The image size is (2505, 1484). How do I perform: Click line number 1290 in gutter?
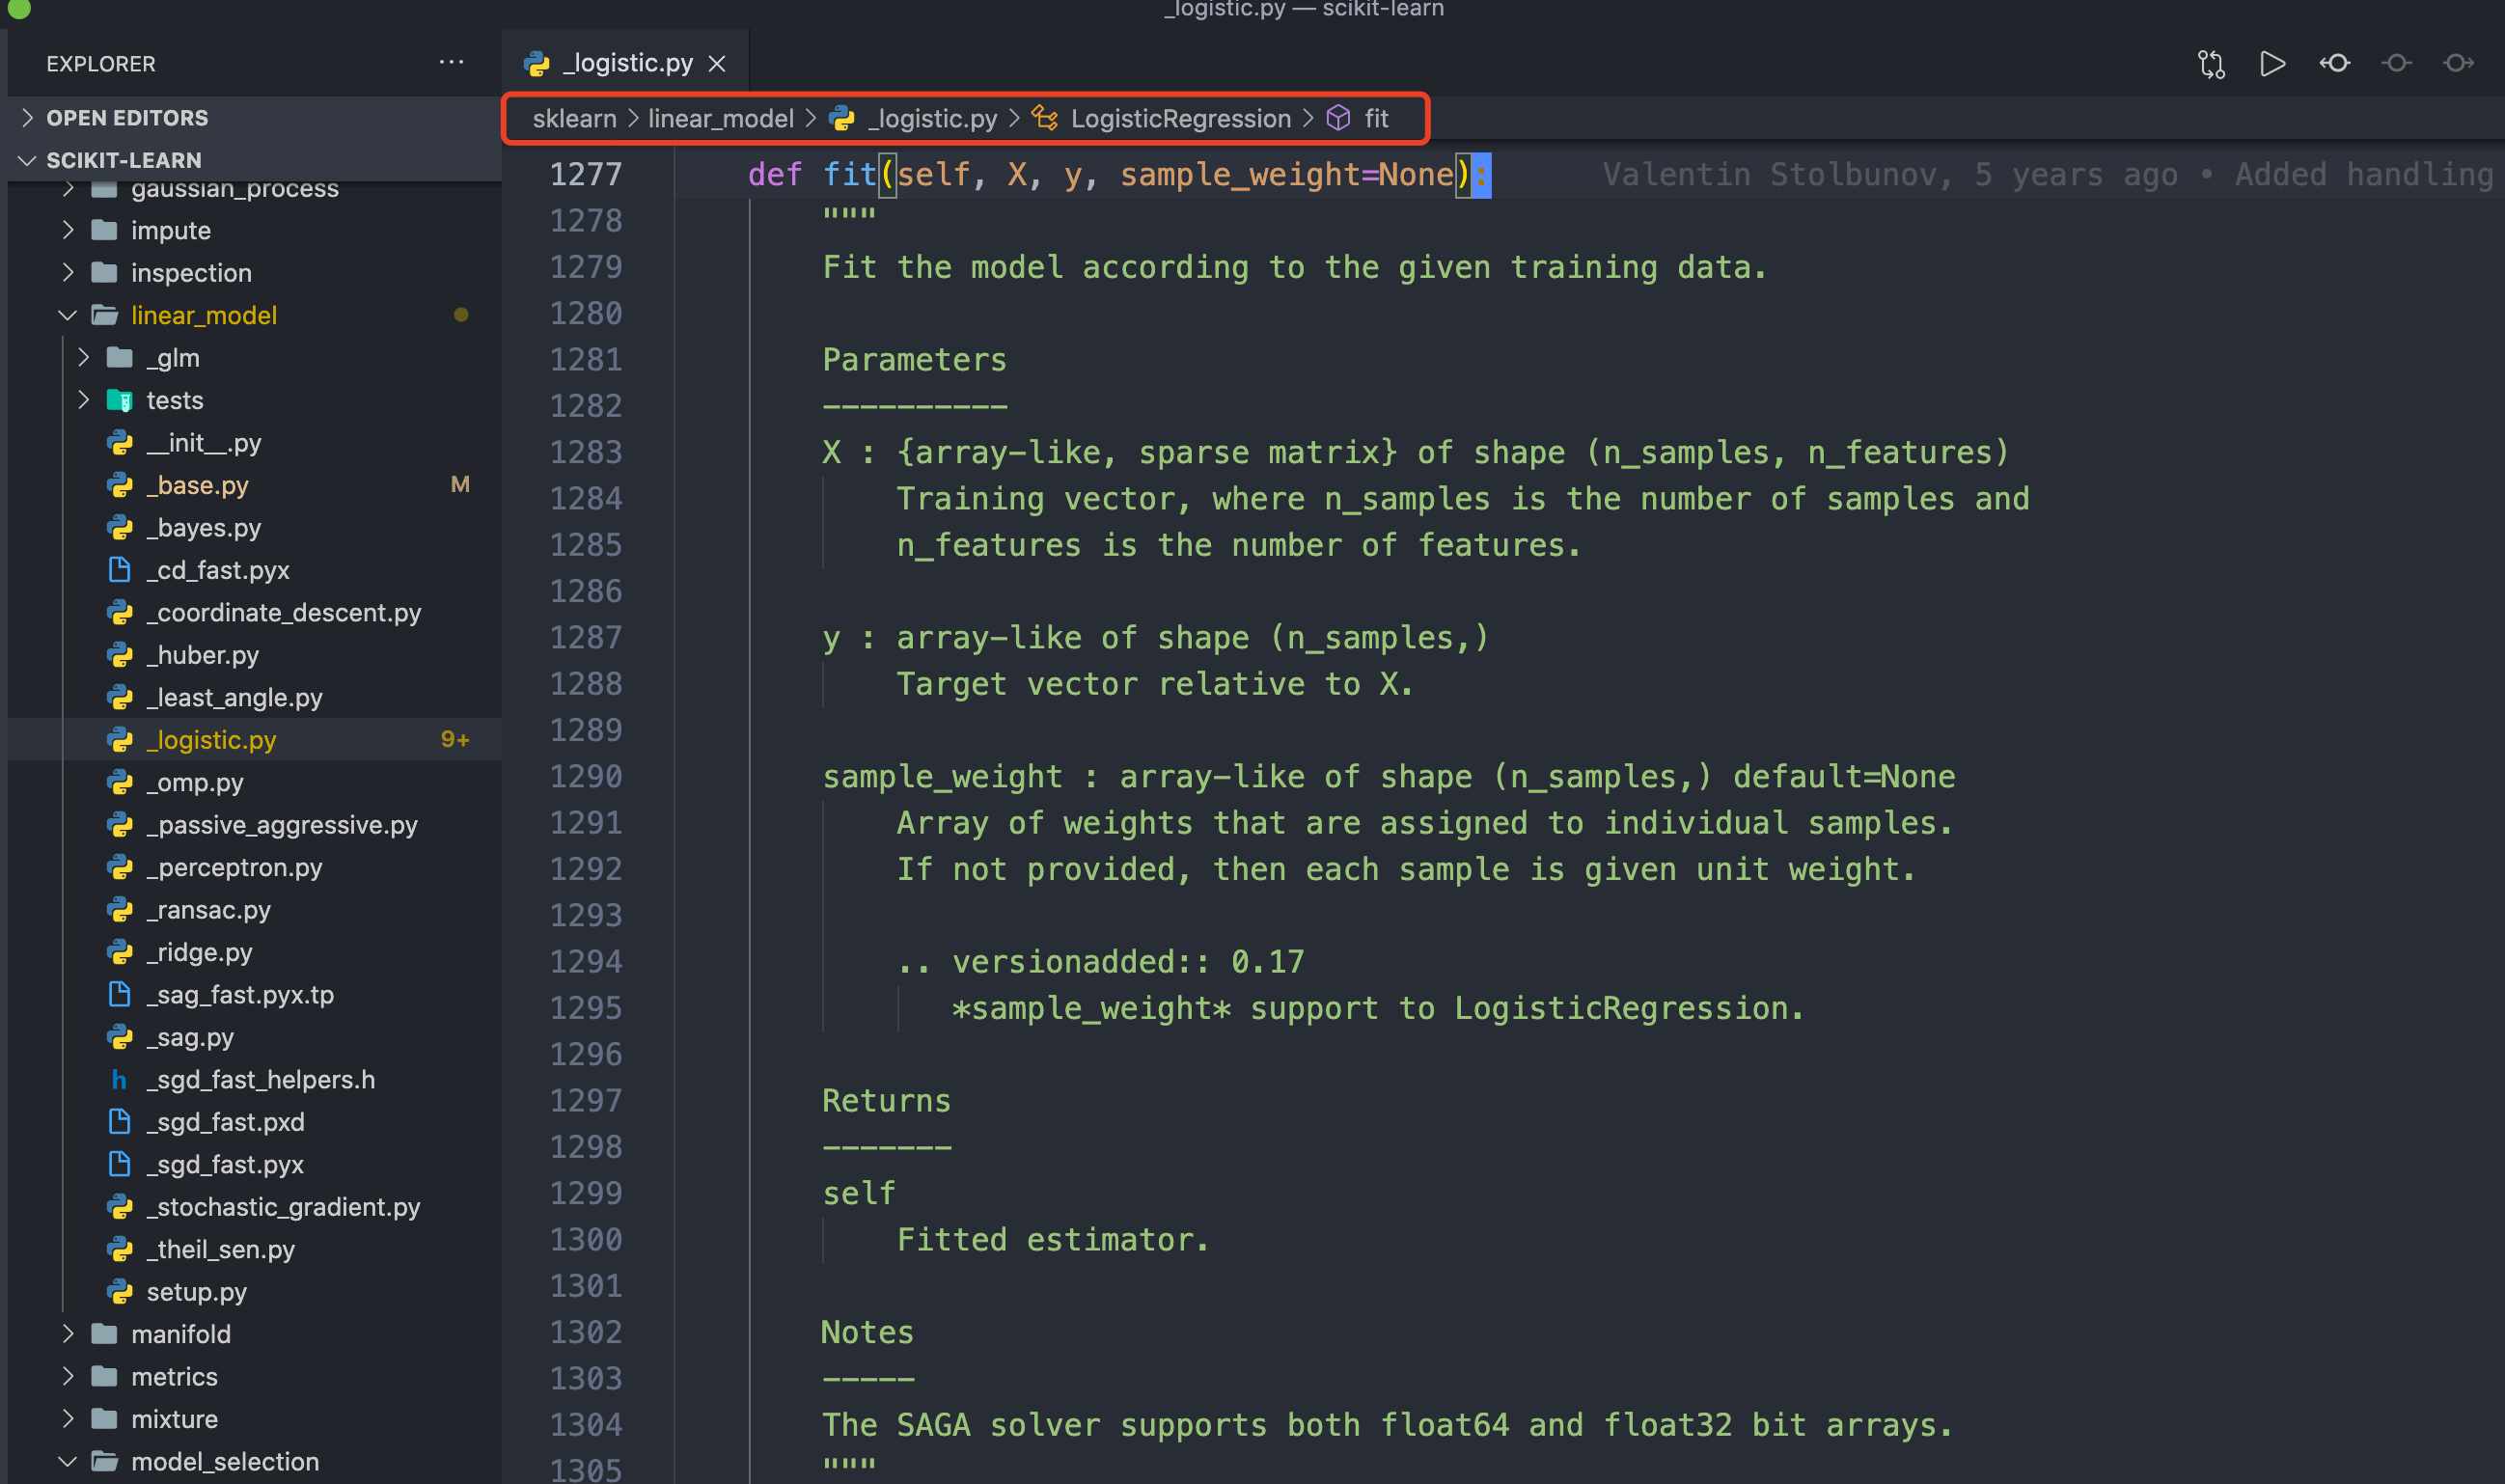(586, 777)
